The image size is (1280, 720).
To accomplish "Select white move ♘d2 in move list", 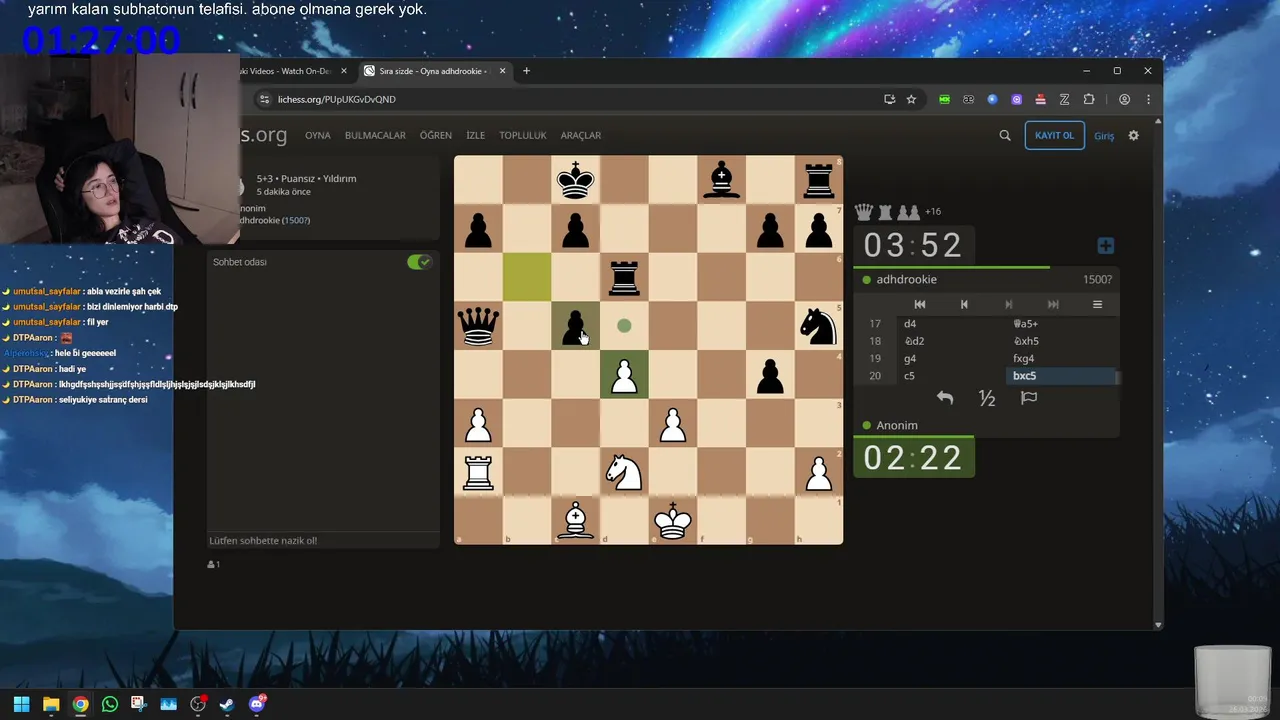I will (x=951, y=341).
